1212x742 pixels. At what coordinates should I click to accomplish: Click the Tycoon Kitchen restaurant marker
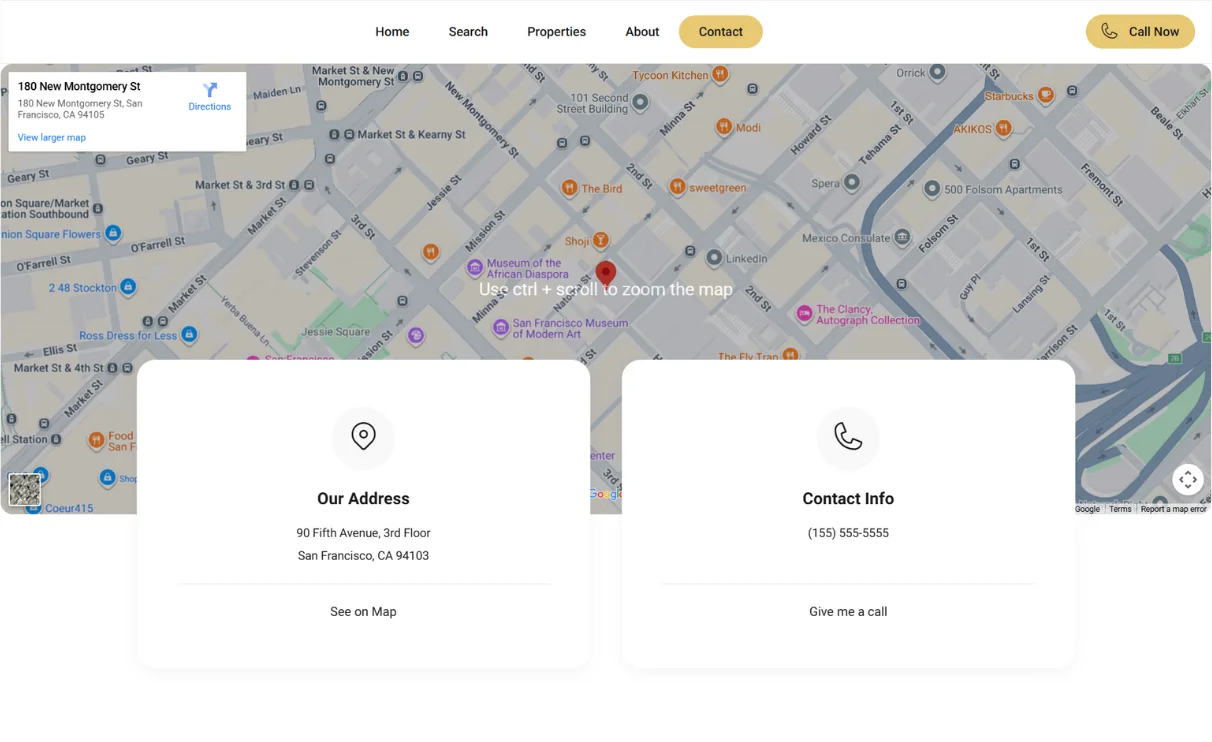(719, 75)
